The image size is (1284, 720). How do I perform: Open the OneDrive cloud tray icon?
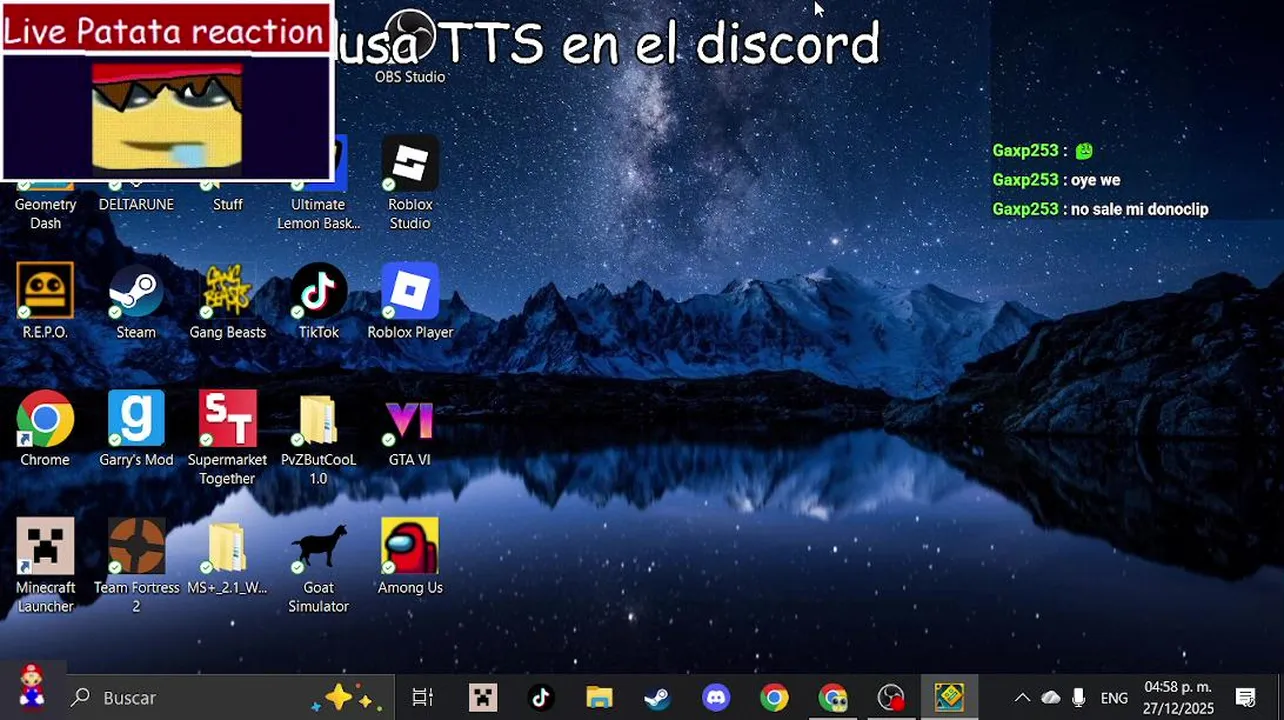pyautogui.click(x=1051, y=698)
